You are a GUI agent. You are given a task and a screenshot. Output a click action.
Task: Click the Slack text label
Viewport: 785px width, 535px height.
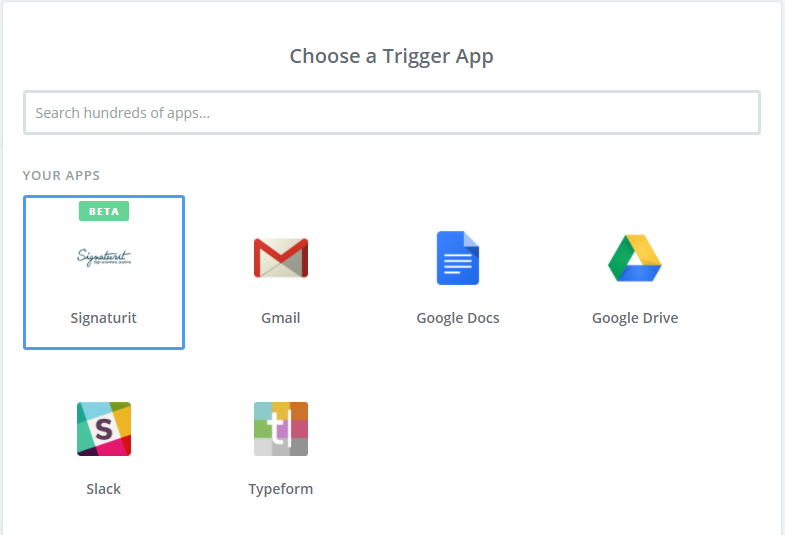[x=104, y=488]
